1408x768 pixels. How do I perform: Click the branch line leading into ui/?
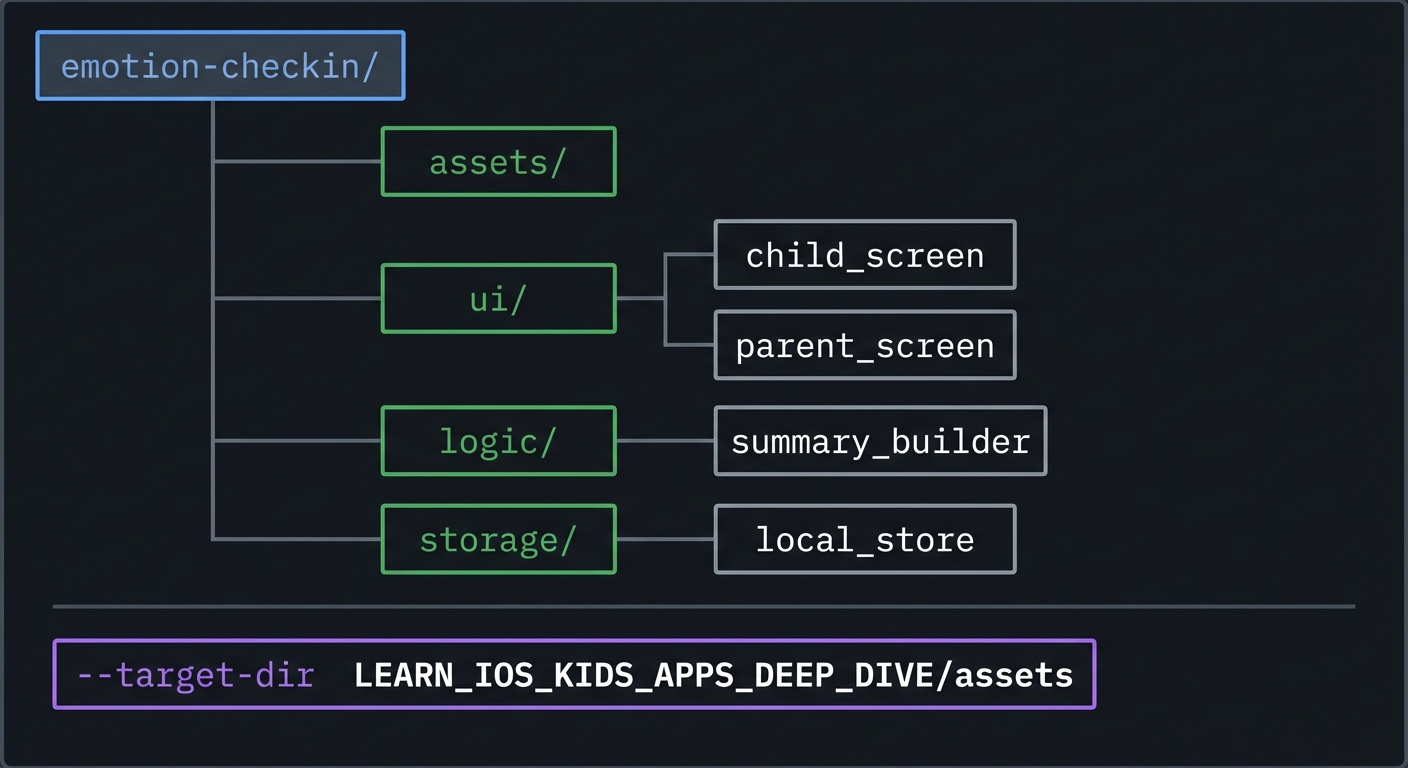click(297, 298)
